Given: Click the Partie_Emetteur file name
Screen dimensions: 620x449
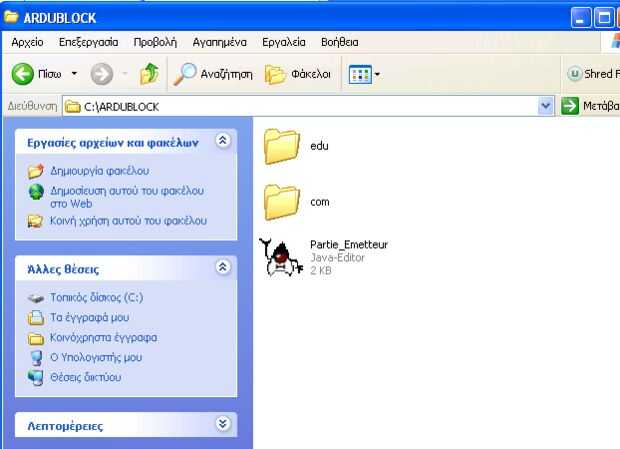Looking at the screenshot, I should [x=349, y=245].
